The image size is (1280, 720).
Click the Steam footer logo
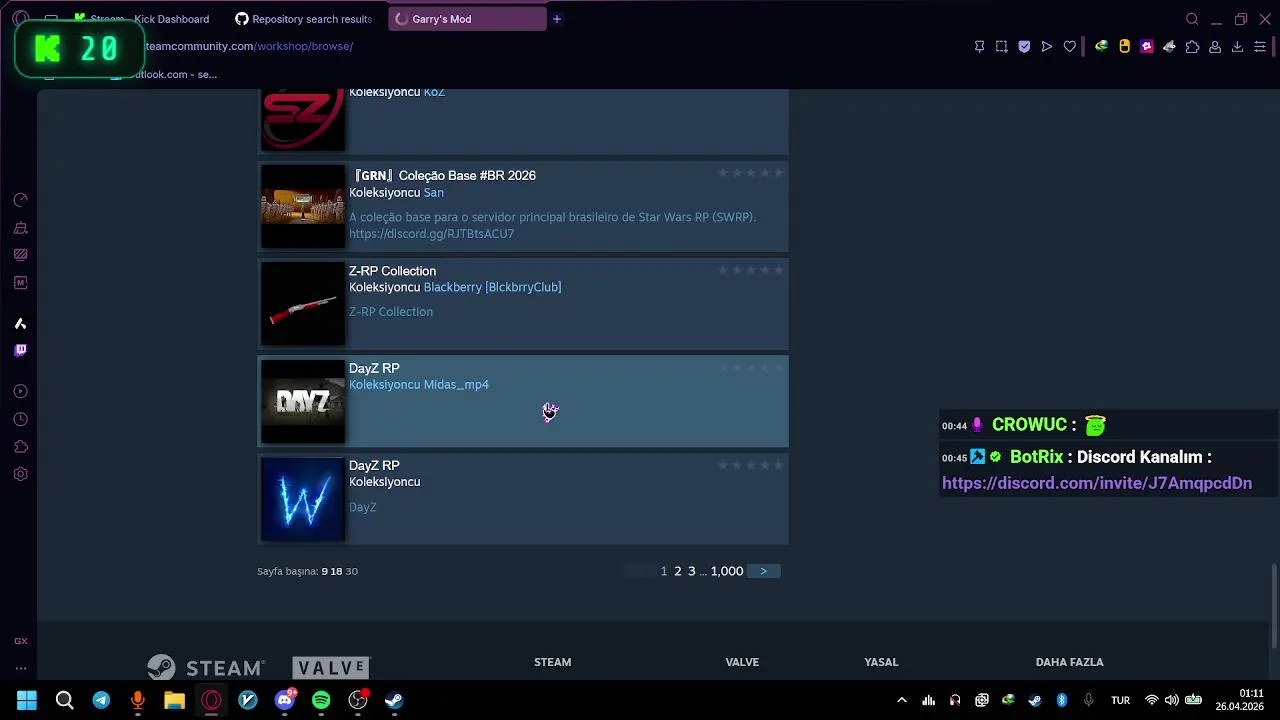coord(206,667)
